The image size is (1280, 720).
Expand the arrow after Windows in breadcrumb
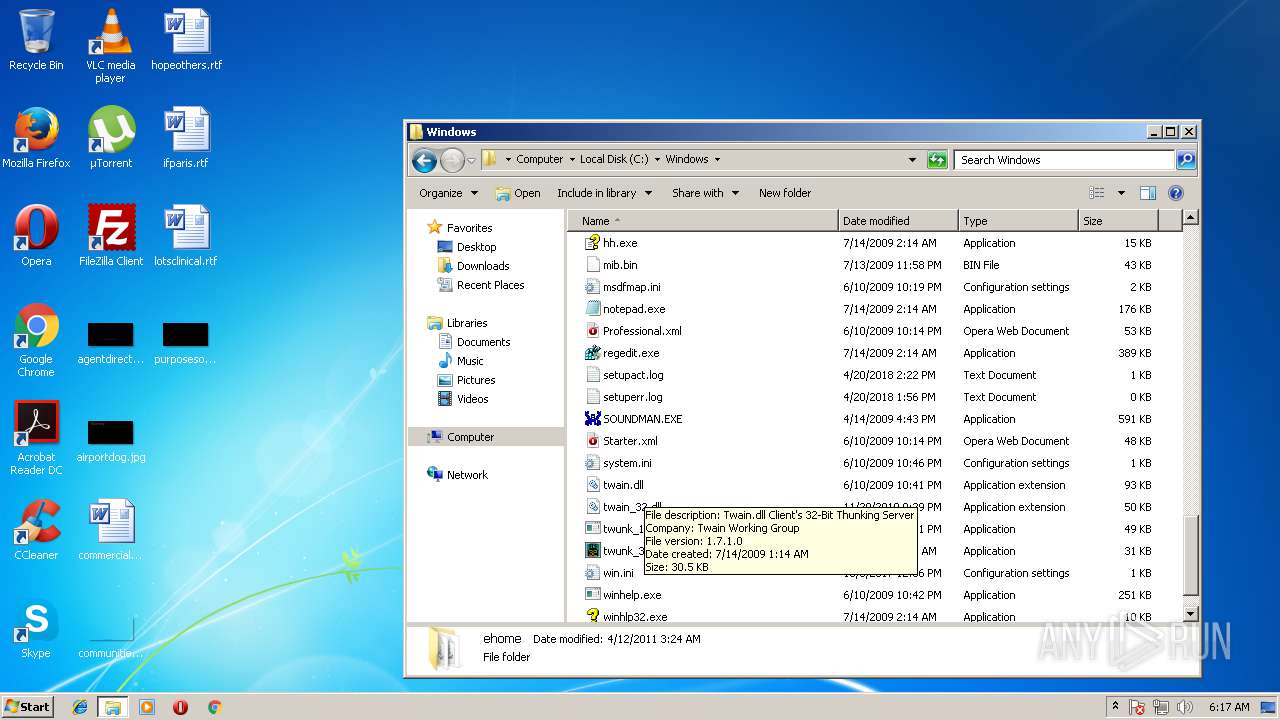click(717, 160)
